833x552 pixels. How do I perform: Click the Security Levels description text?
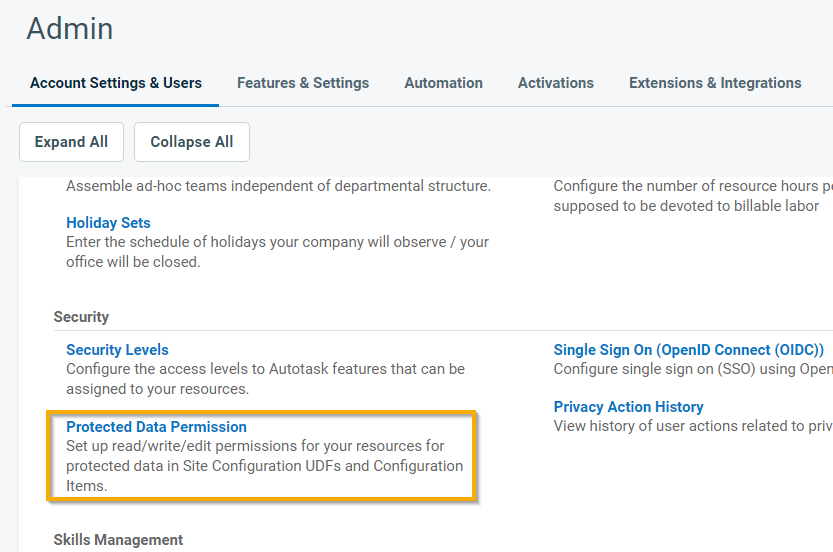coord(265,378)
